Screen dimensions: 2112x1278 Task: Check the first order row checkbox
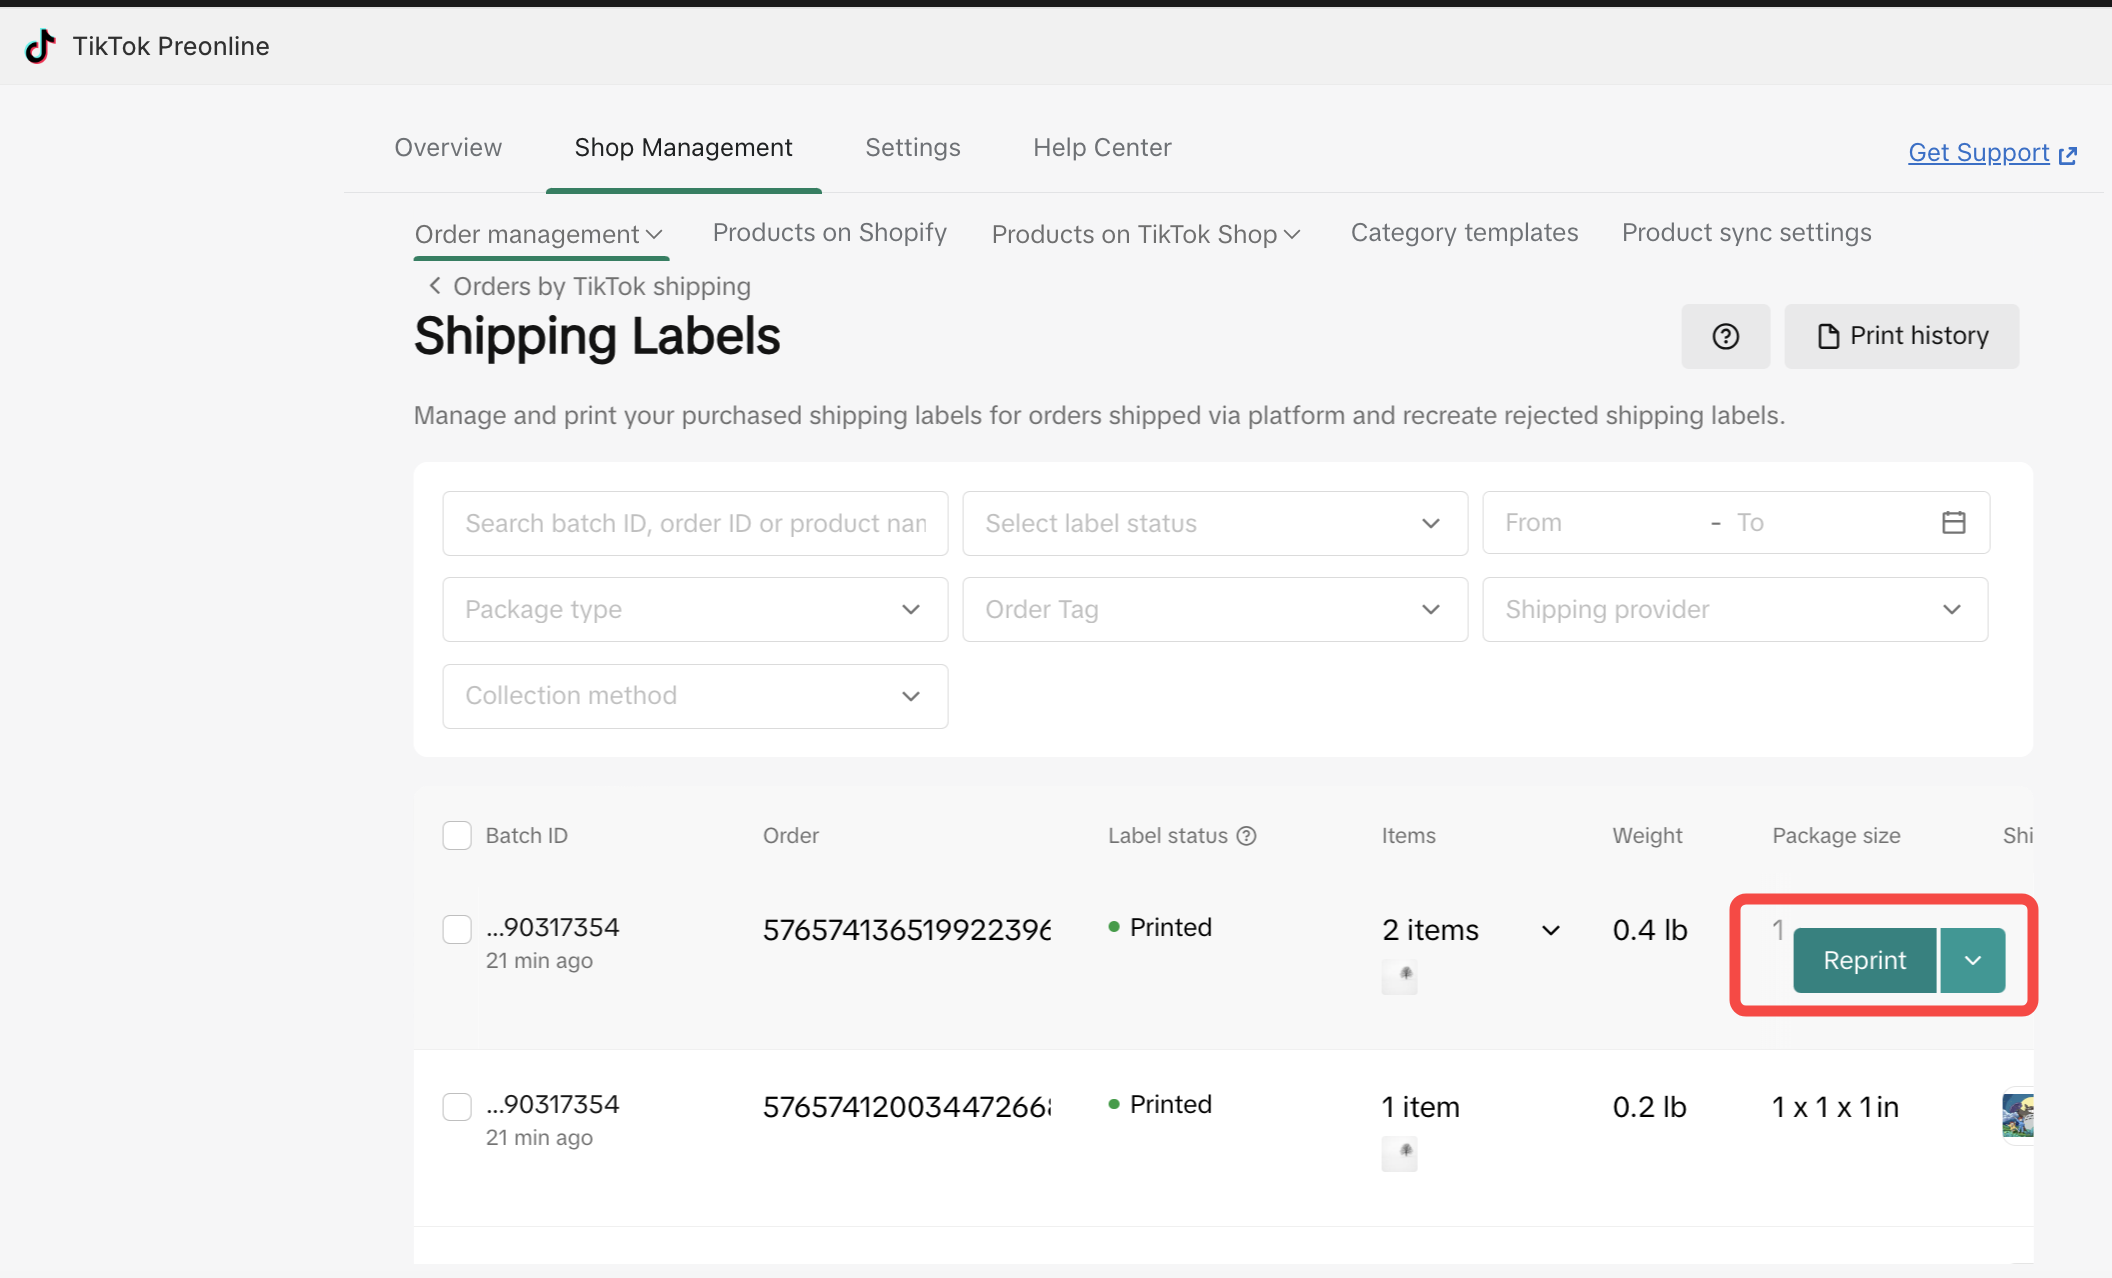pos(457,929)
